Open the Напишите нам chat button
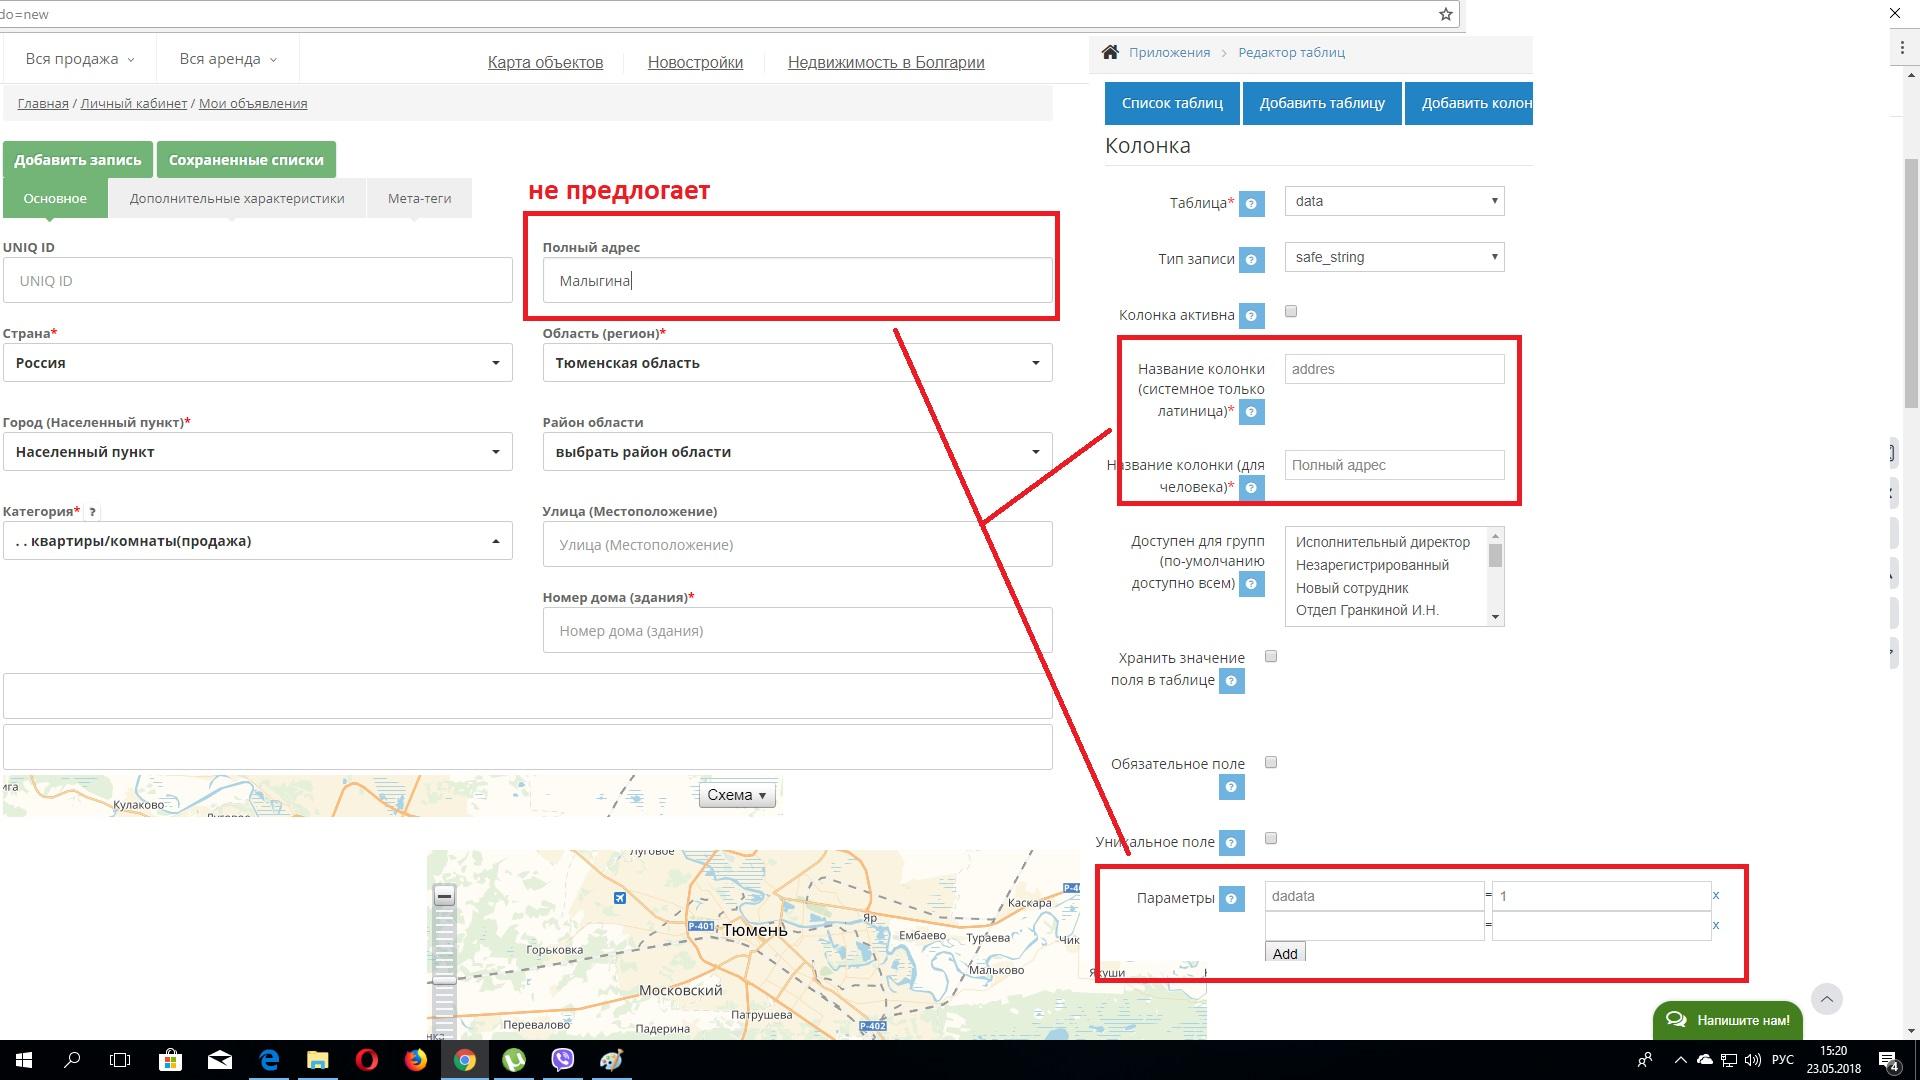This screenshot has width=1920, height=1080. point(1728,1020)
